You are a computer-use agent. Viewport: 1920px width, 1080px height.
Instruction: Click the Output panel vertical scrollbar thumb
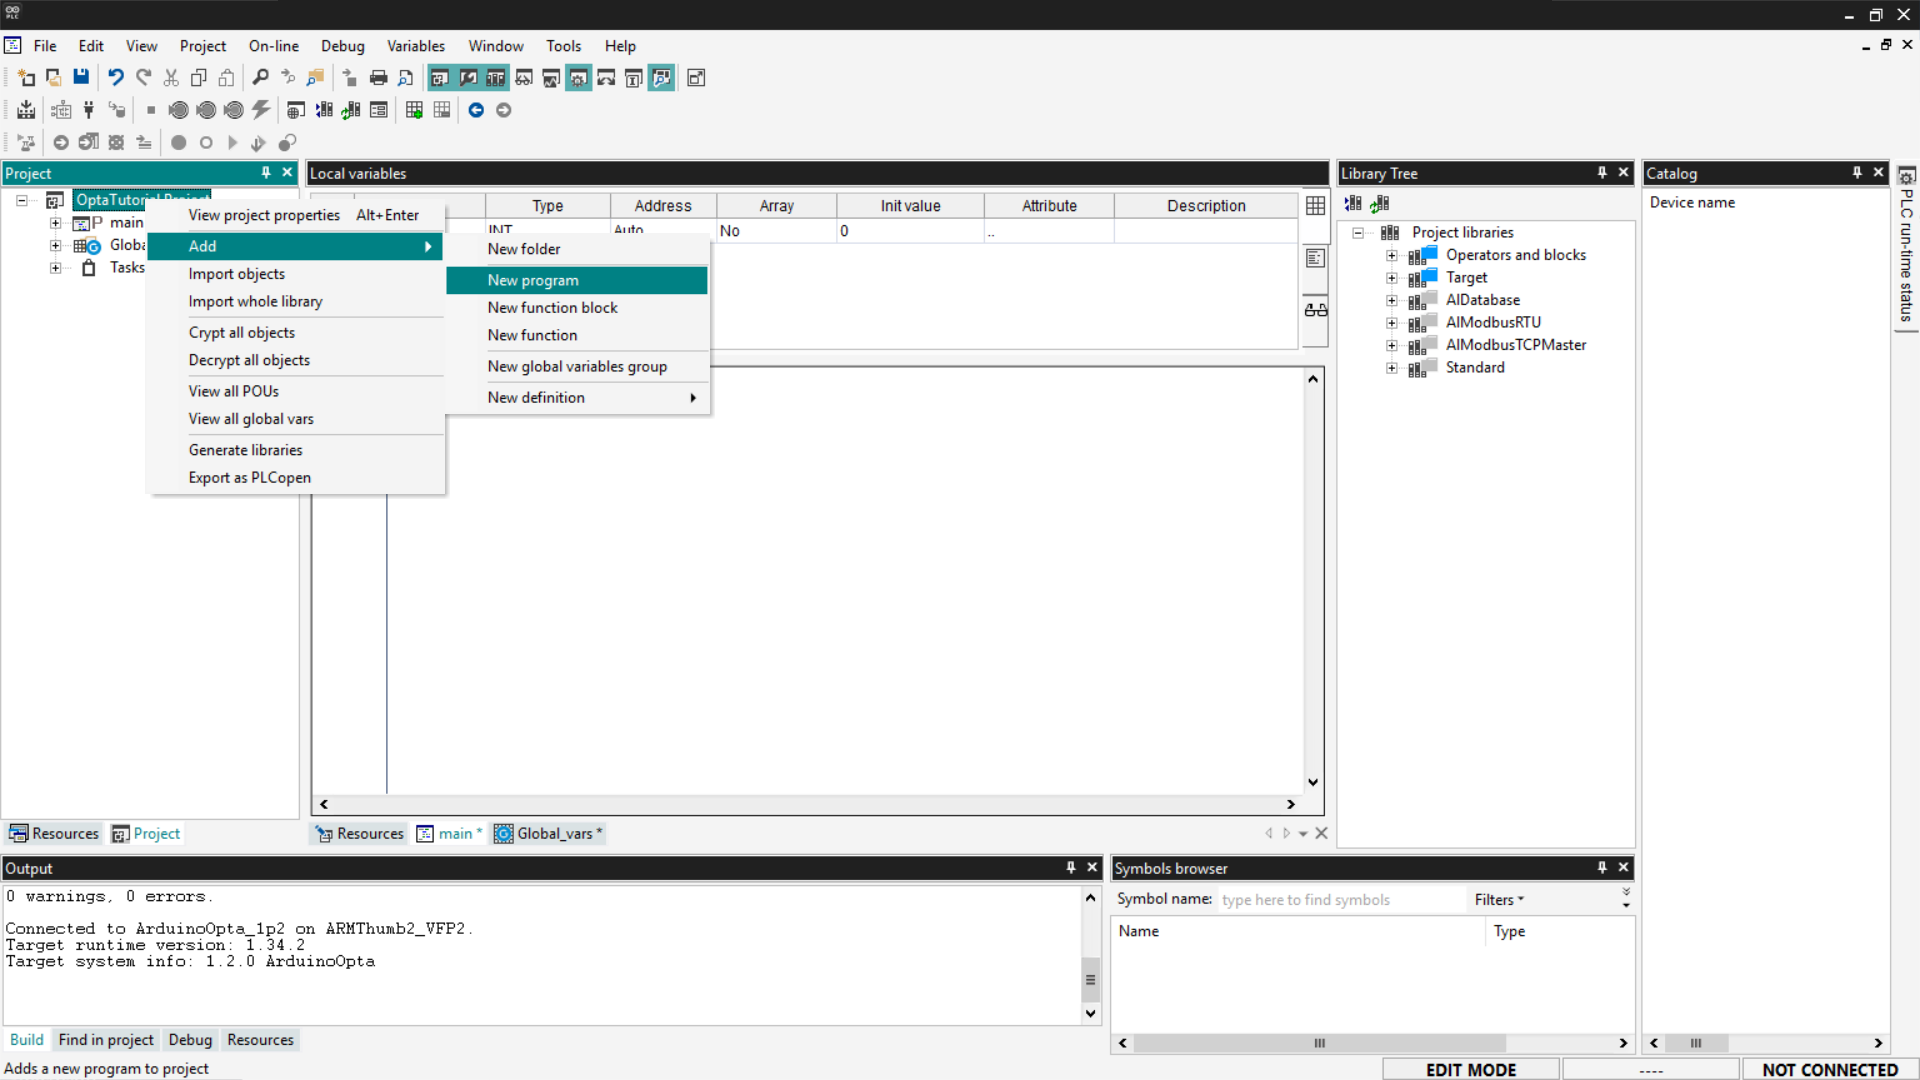click(1090, 979)
